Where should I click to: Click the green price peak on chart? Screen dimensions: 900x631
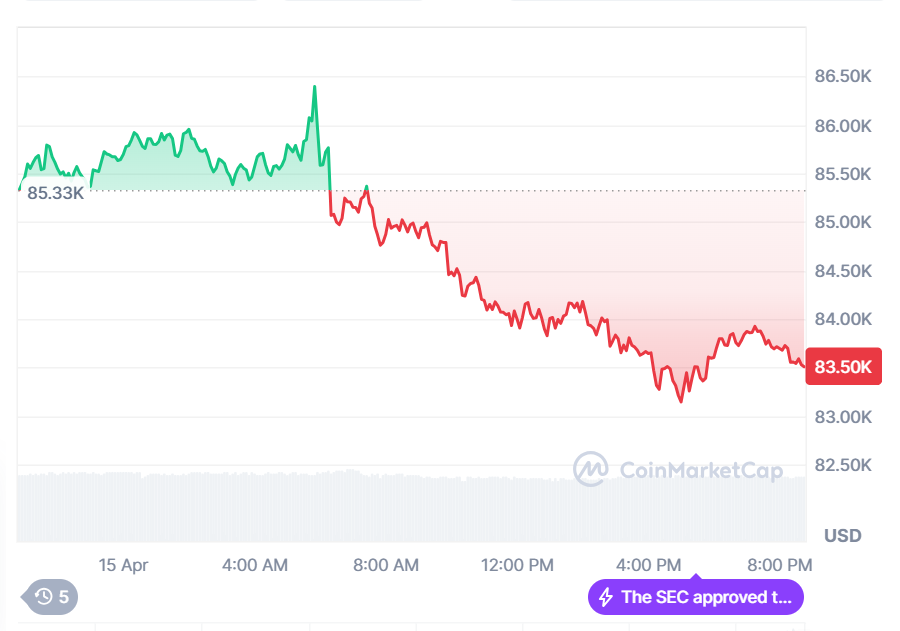(315, 87)
